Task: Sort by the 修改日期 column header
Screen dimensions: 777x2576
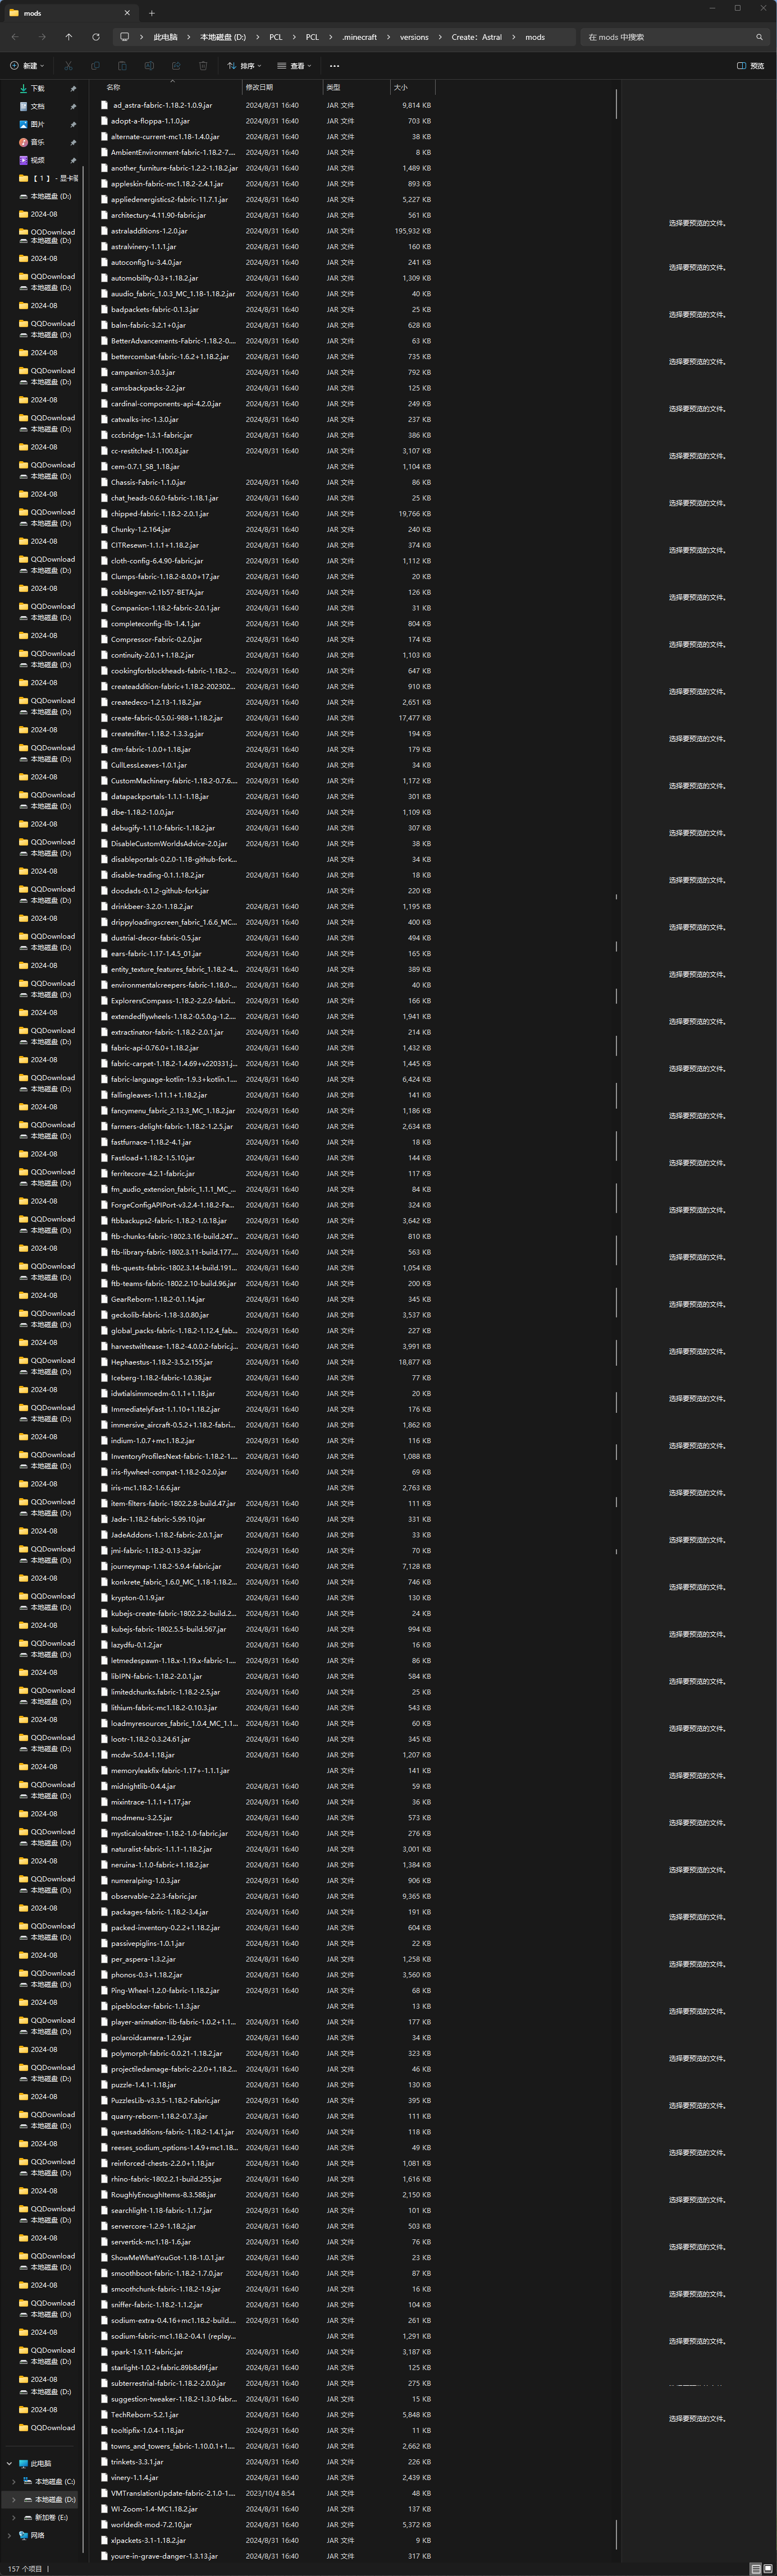Action: tap(282, 87)
